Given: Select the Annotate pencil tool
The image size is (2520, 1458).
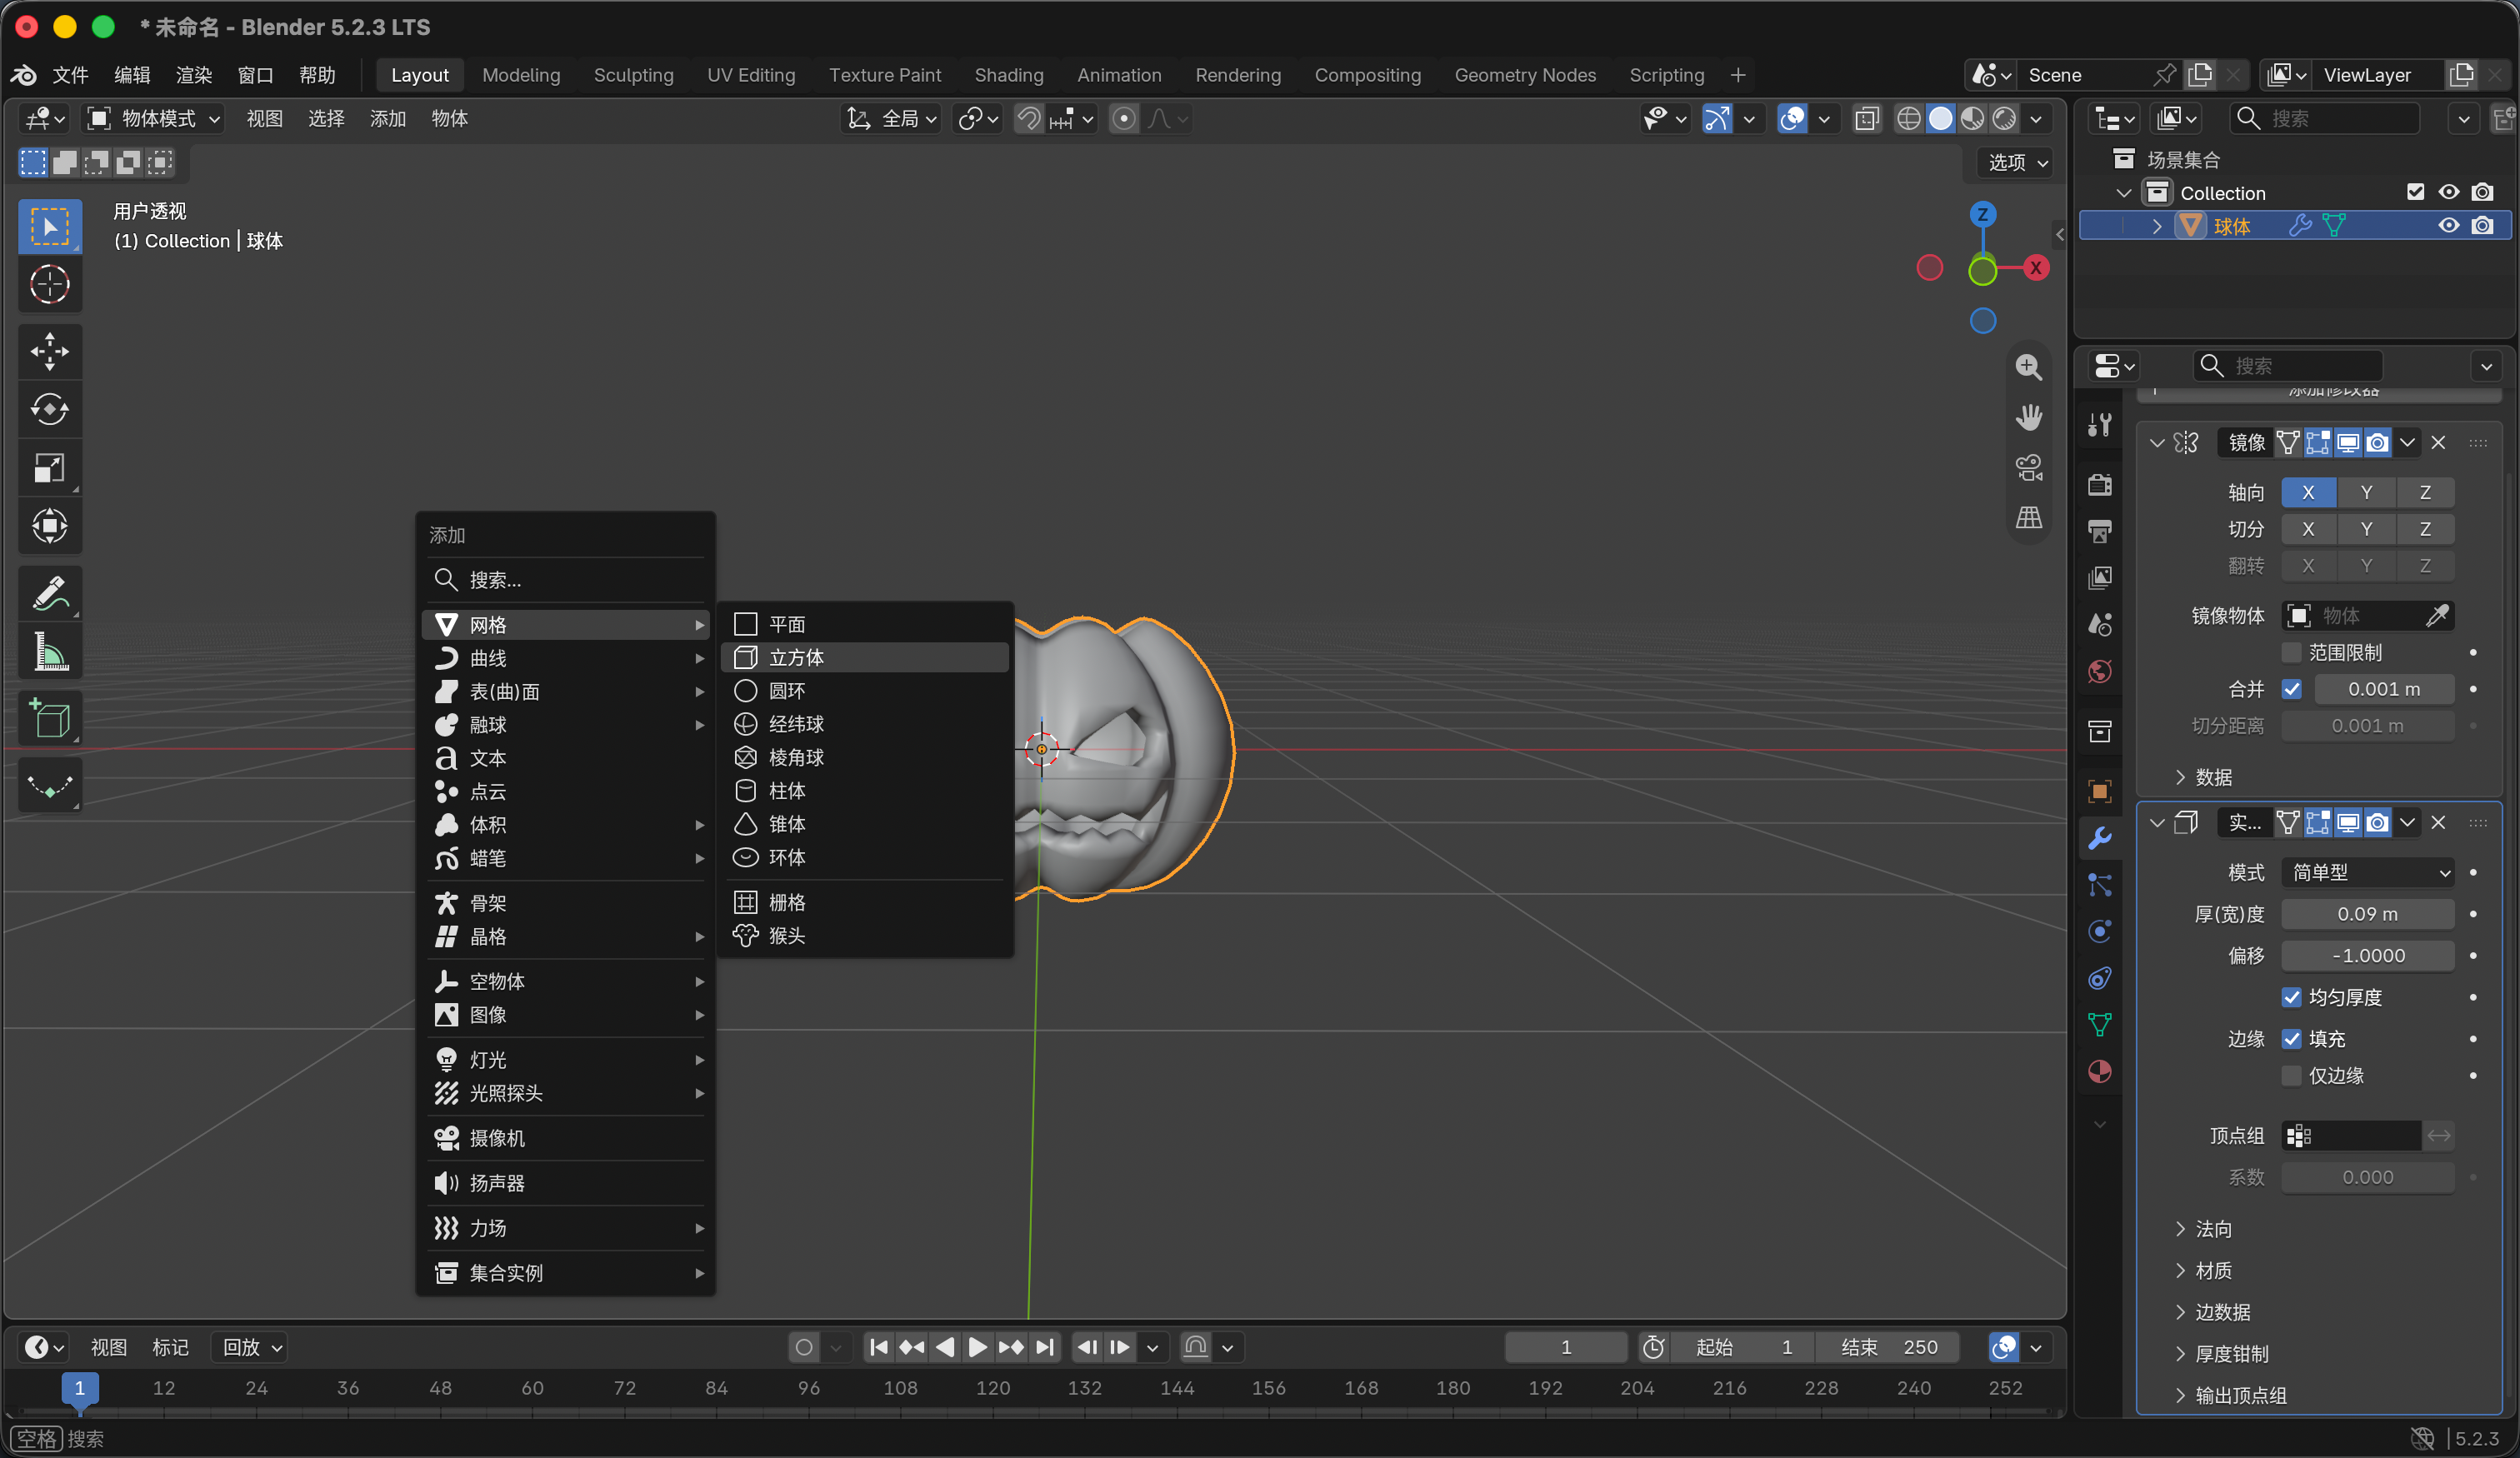Looking at the screenshot, I should 50,593.
